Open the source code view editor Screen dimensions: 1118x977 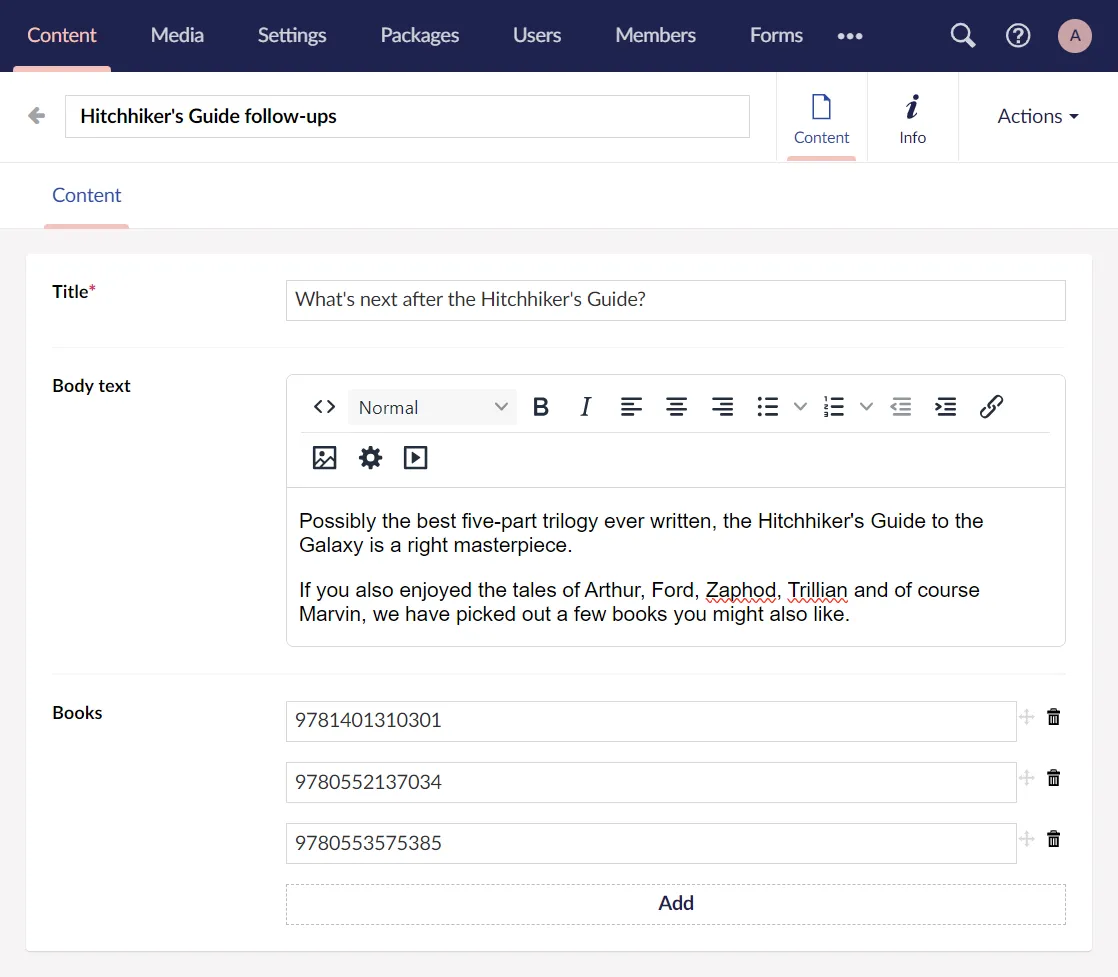(324, 407)
